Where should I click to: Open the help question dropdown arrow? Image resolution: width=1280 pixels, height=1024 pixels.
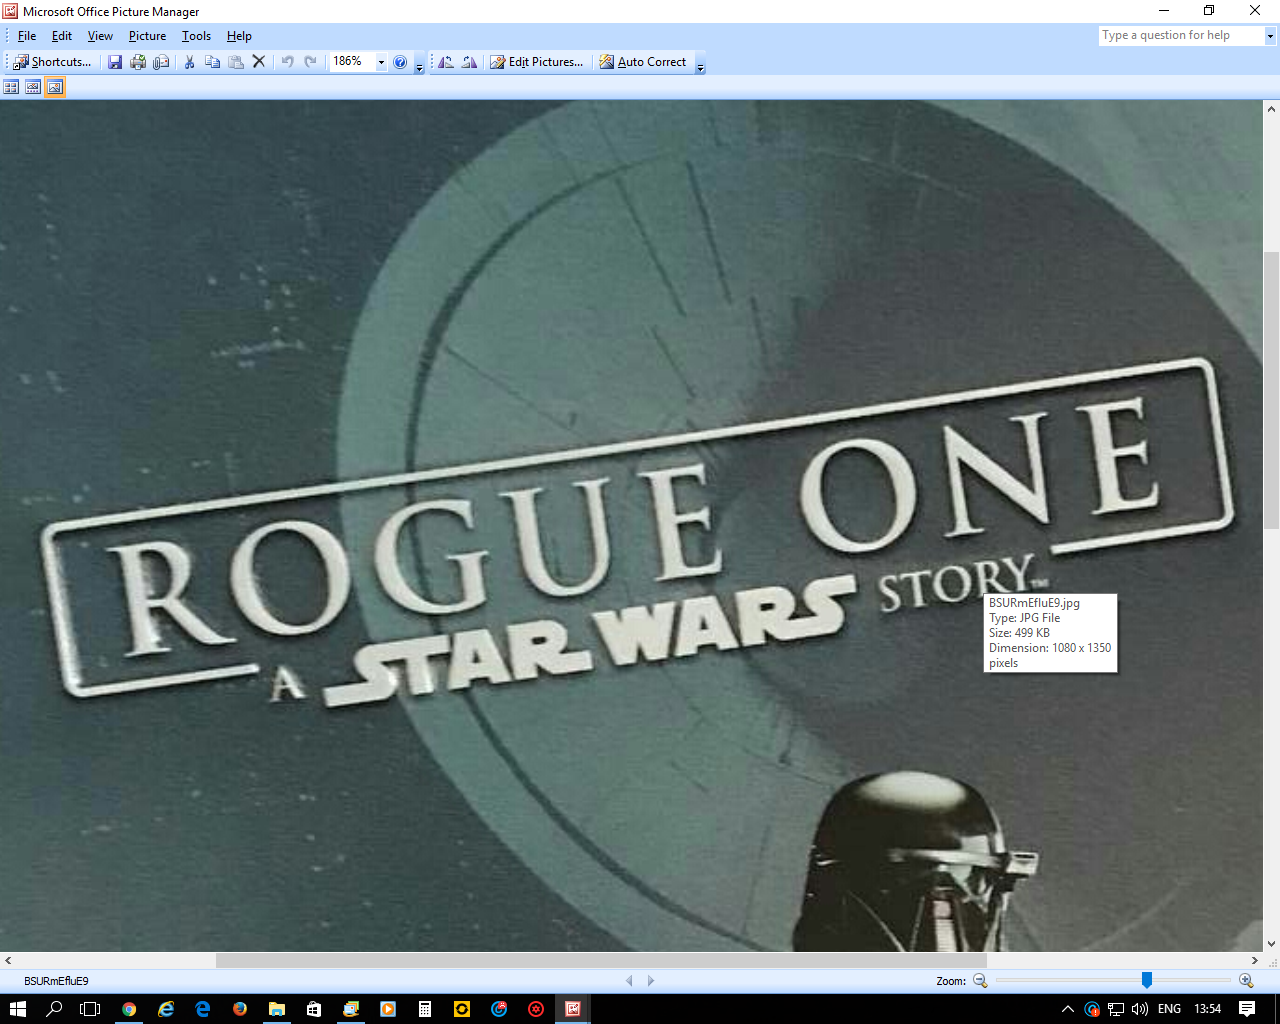coord(1271,35)
